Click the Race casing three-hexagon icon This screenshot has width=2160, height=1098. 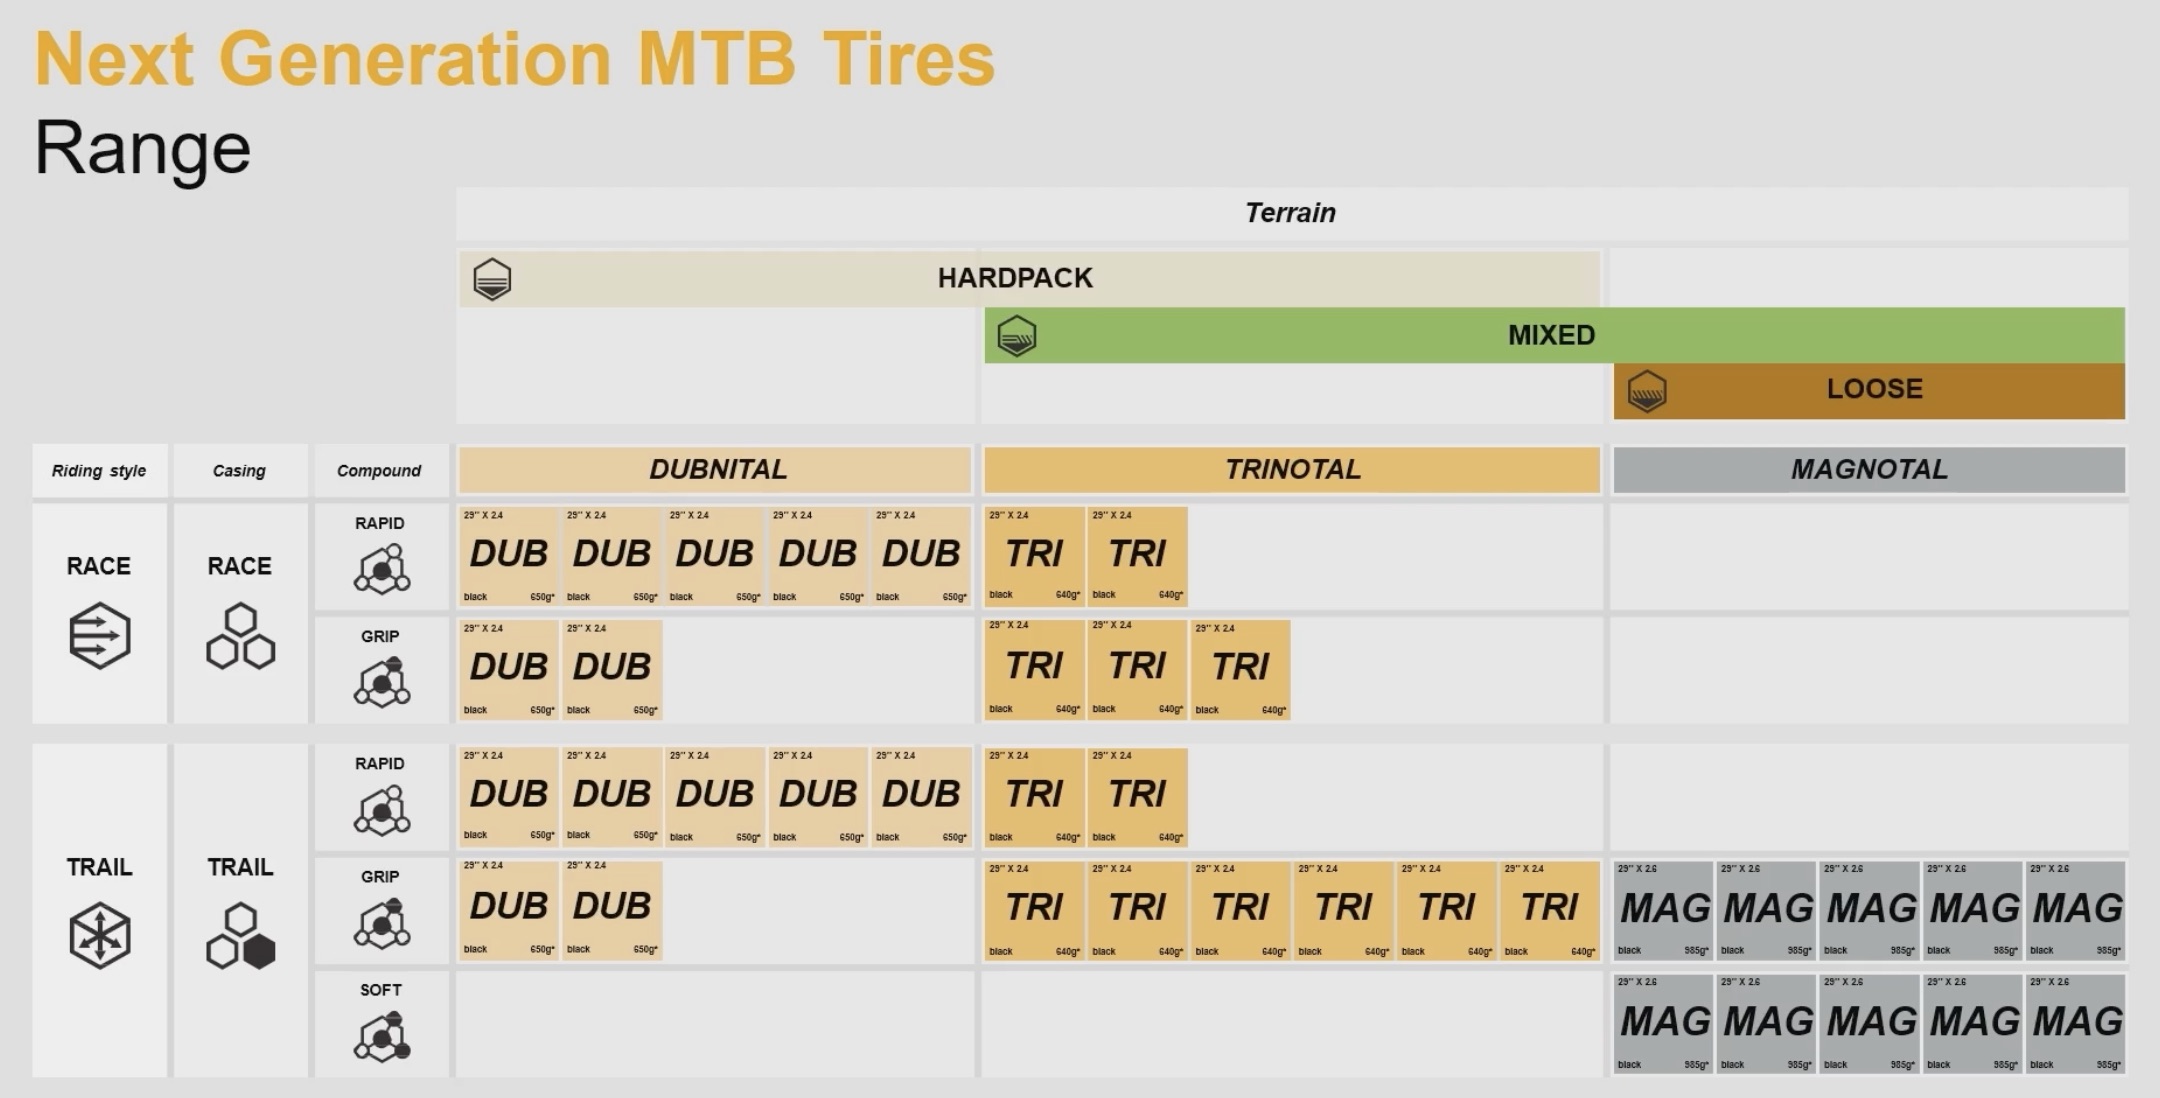(240, 636)
